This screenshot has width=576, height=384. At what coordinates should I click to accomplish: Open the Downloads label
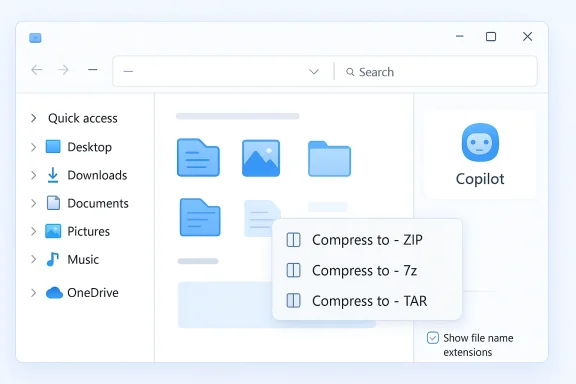(x=97, y=175)
